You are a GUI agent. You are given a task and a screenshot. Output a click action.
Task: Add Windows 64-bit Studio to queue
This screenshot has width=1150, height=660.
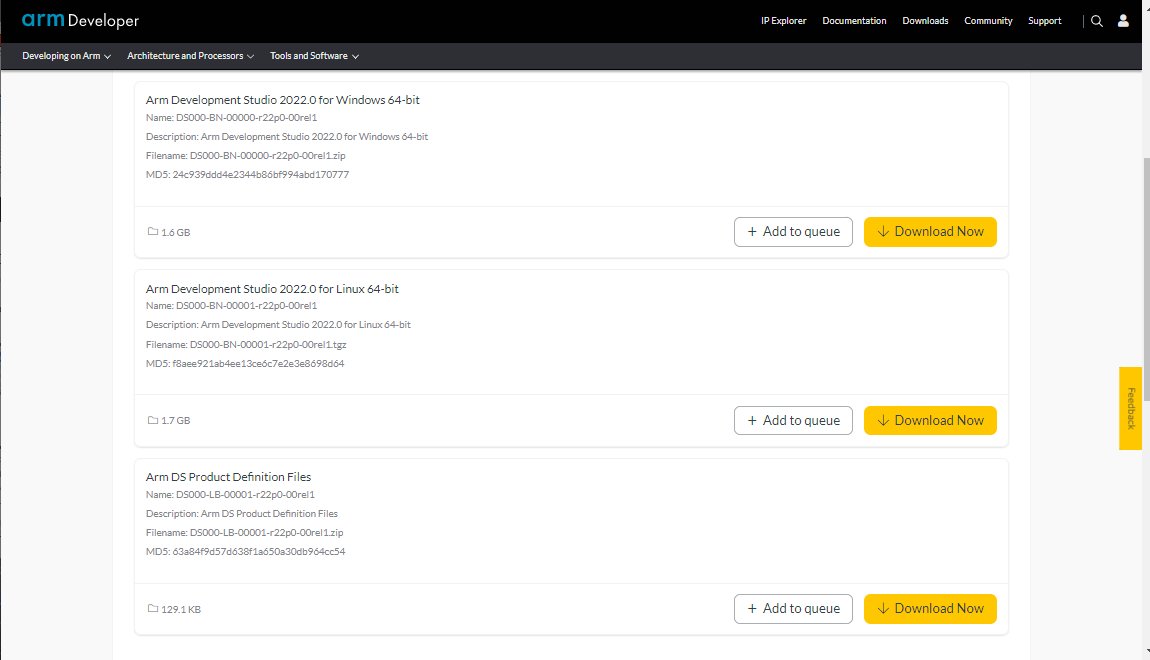click(x=793, y=232)
